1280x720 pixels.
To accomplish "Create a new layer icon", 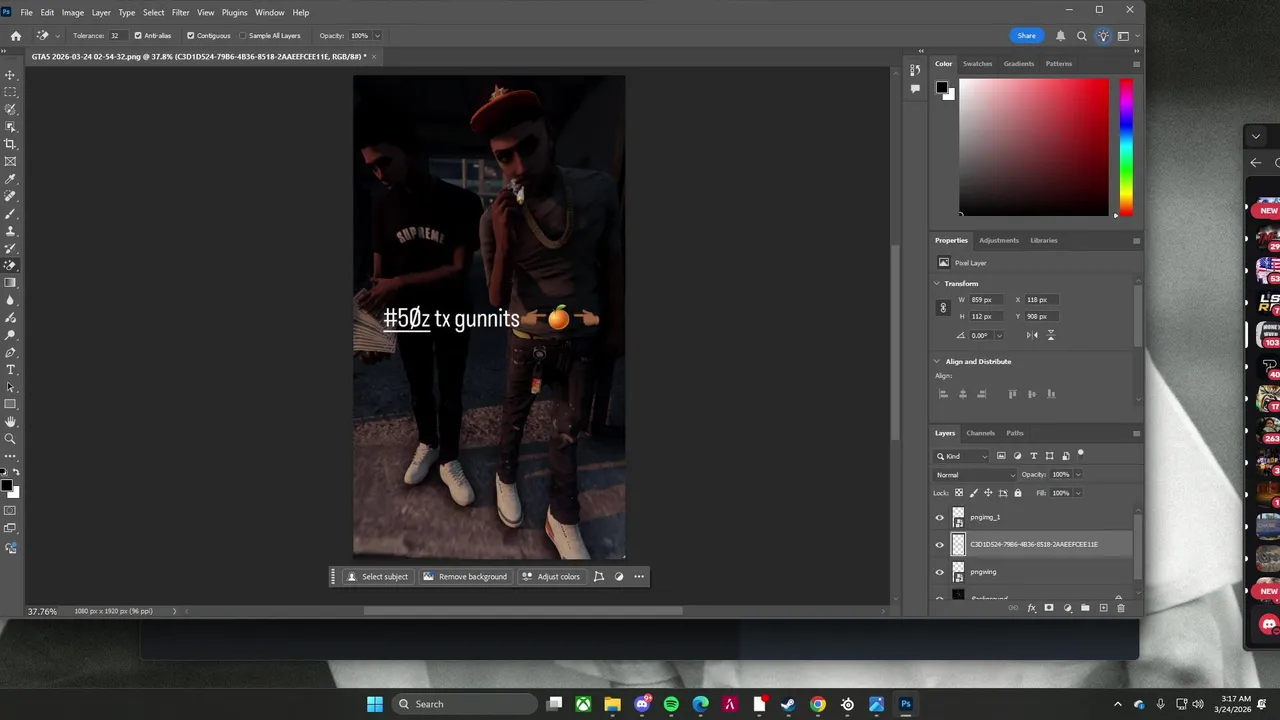I will pyautogui.click(x=1103, y=608).
